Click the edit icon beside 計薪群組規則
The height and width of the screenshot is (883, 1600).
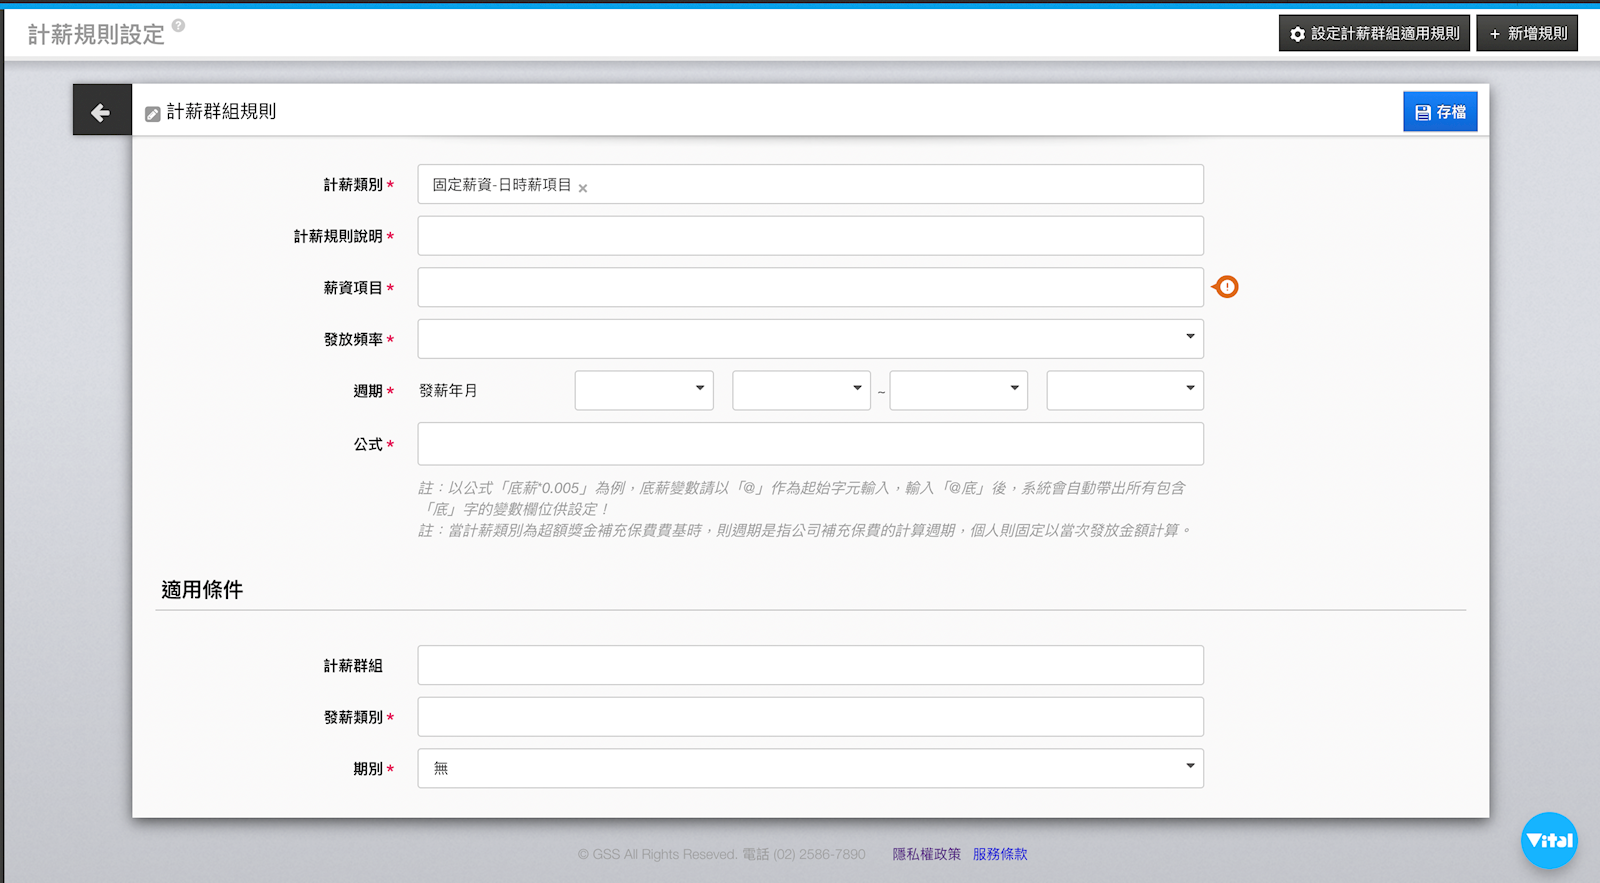[x=152, y=114]
